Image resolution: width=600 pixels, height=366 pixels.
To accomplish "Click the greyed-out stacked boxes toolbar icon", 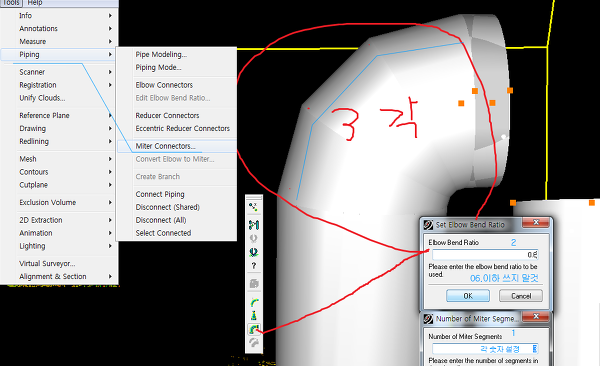I will click(254, 284).
